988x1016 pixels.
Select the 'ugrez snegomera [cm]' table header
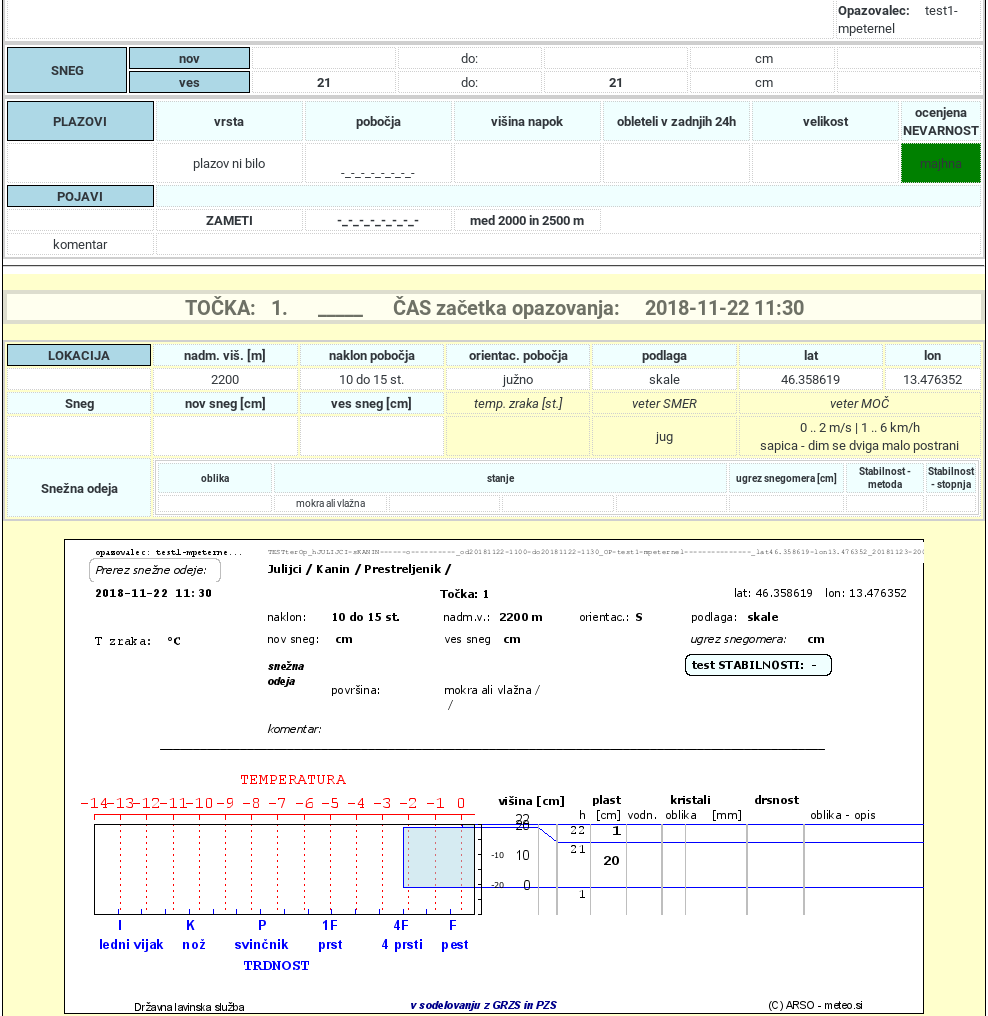click(x=786, y=478)
